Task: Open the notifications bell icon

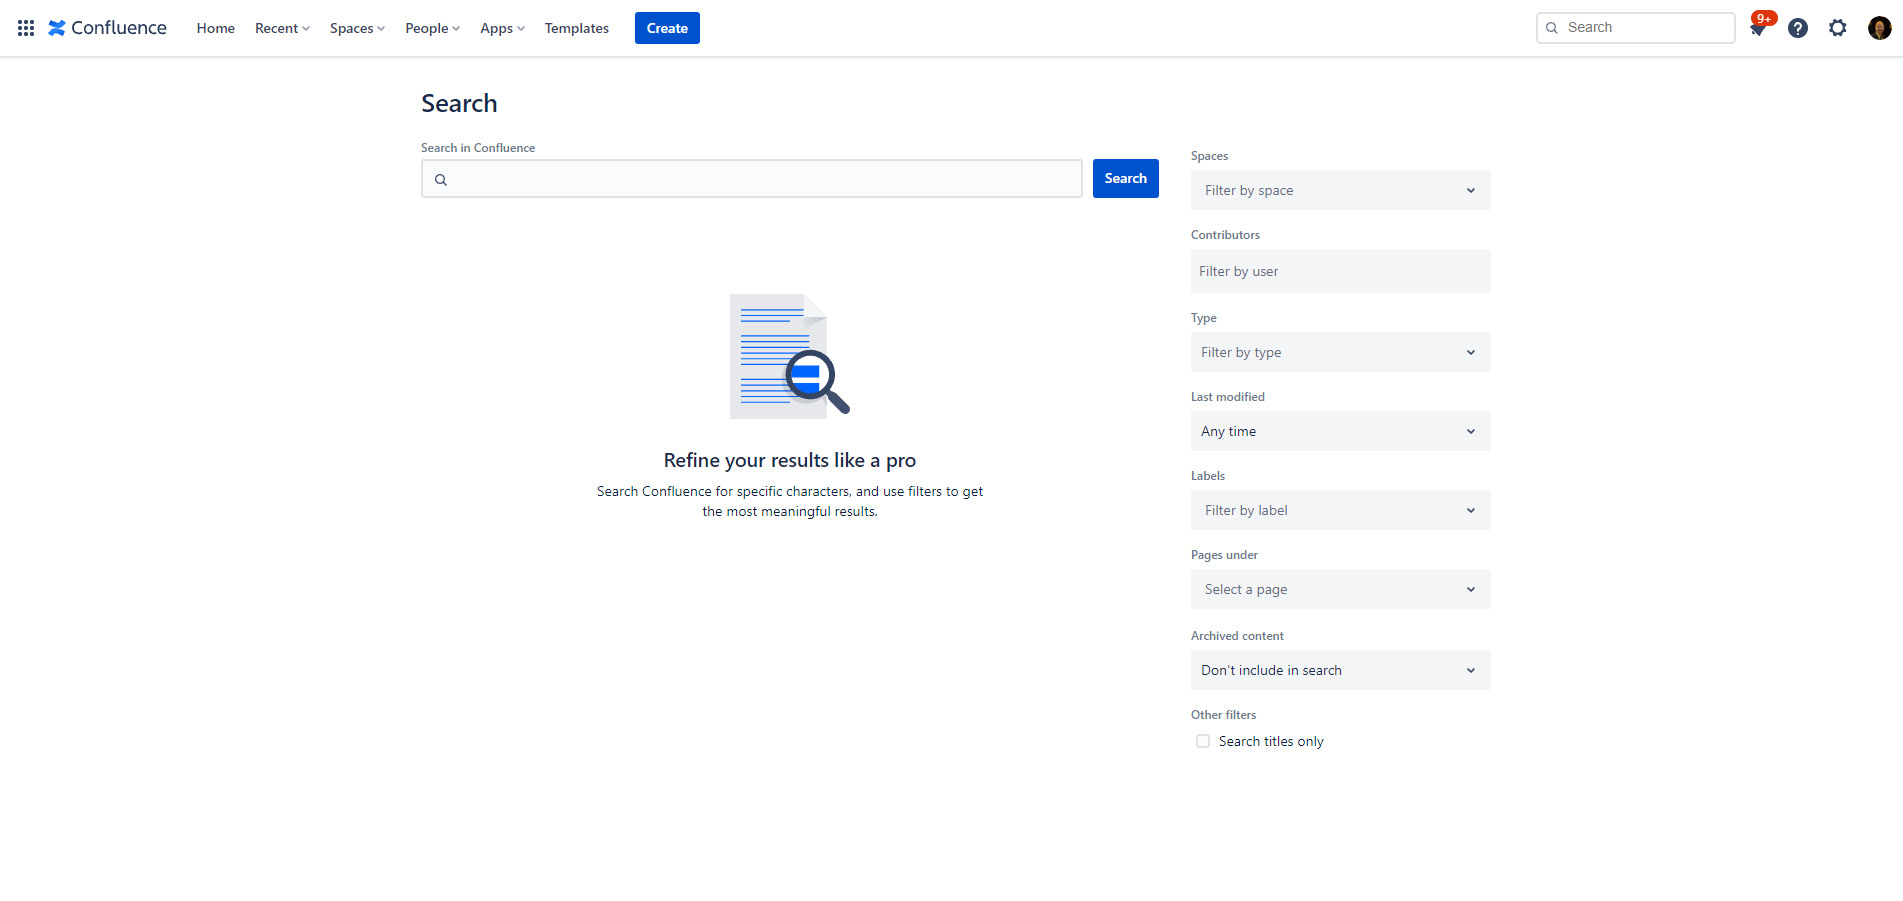Action: [1758, 28]
